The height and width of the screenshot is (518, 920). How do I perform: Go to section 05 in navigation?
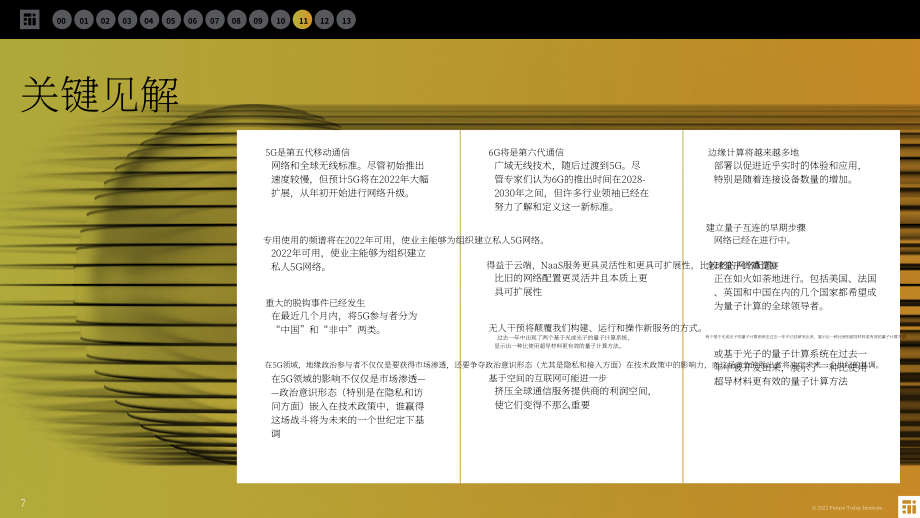click(x=171, y=20)
